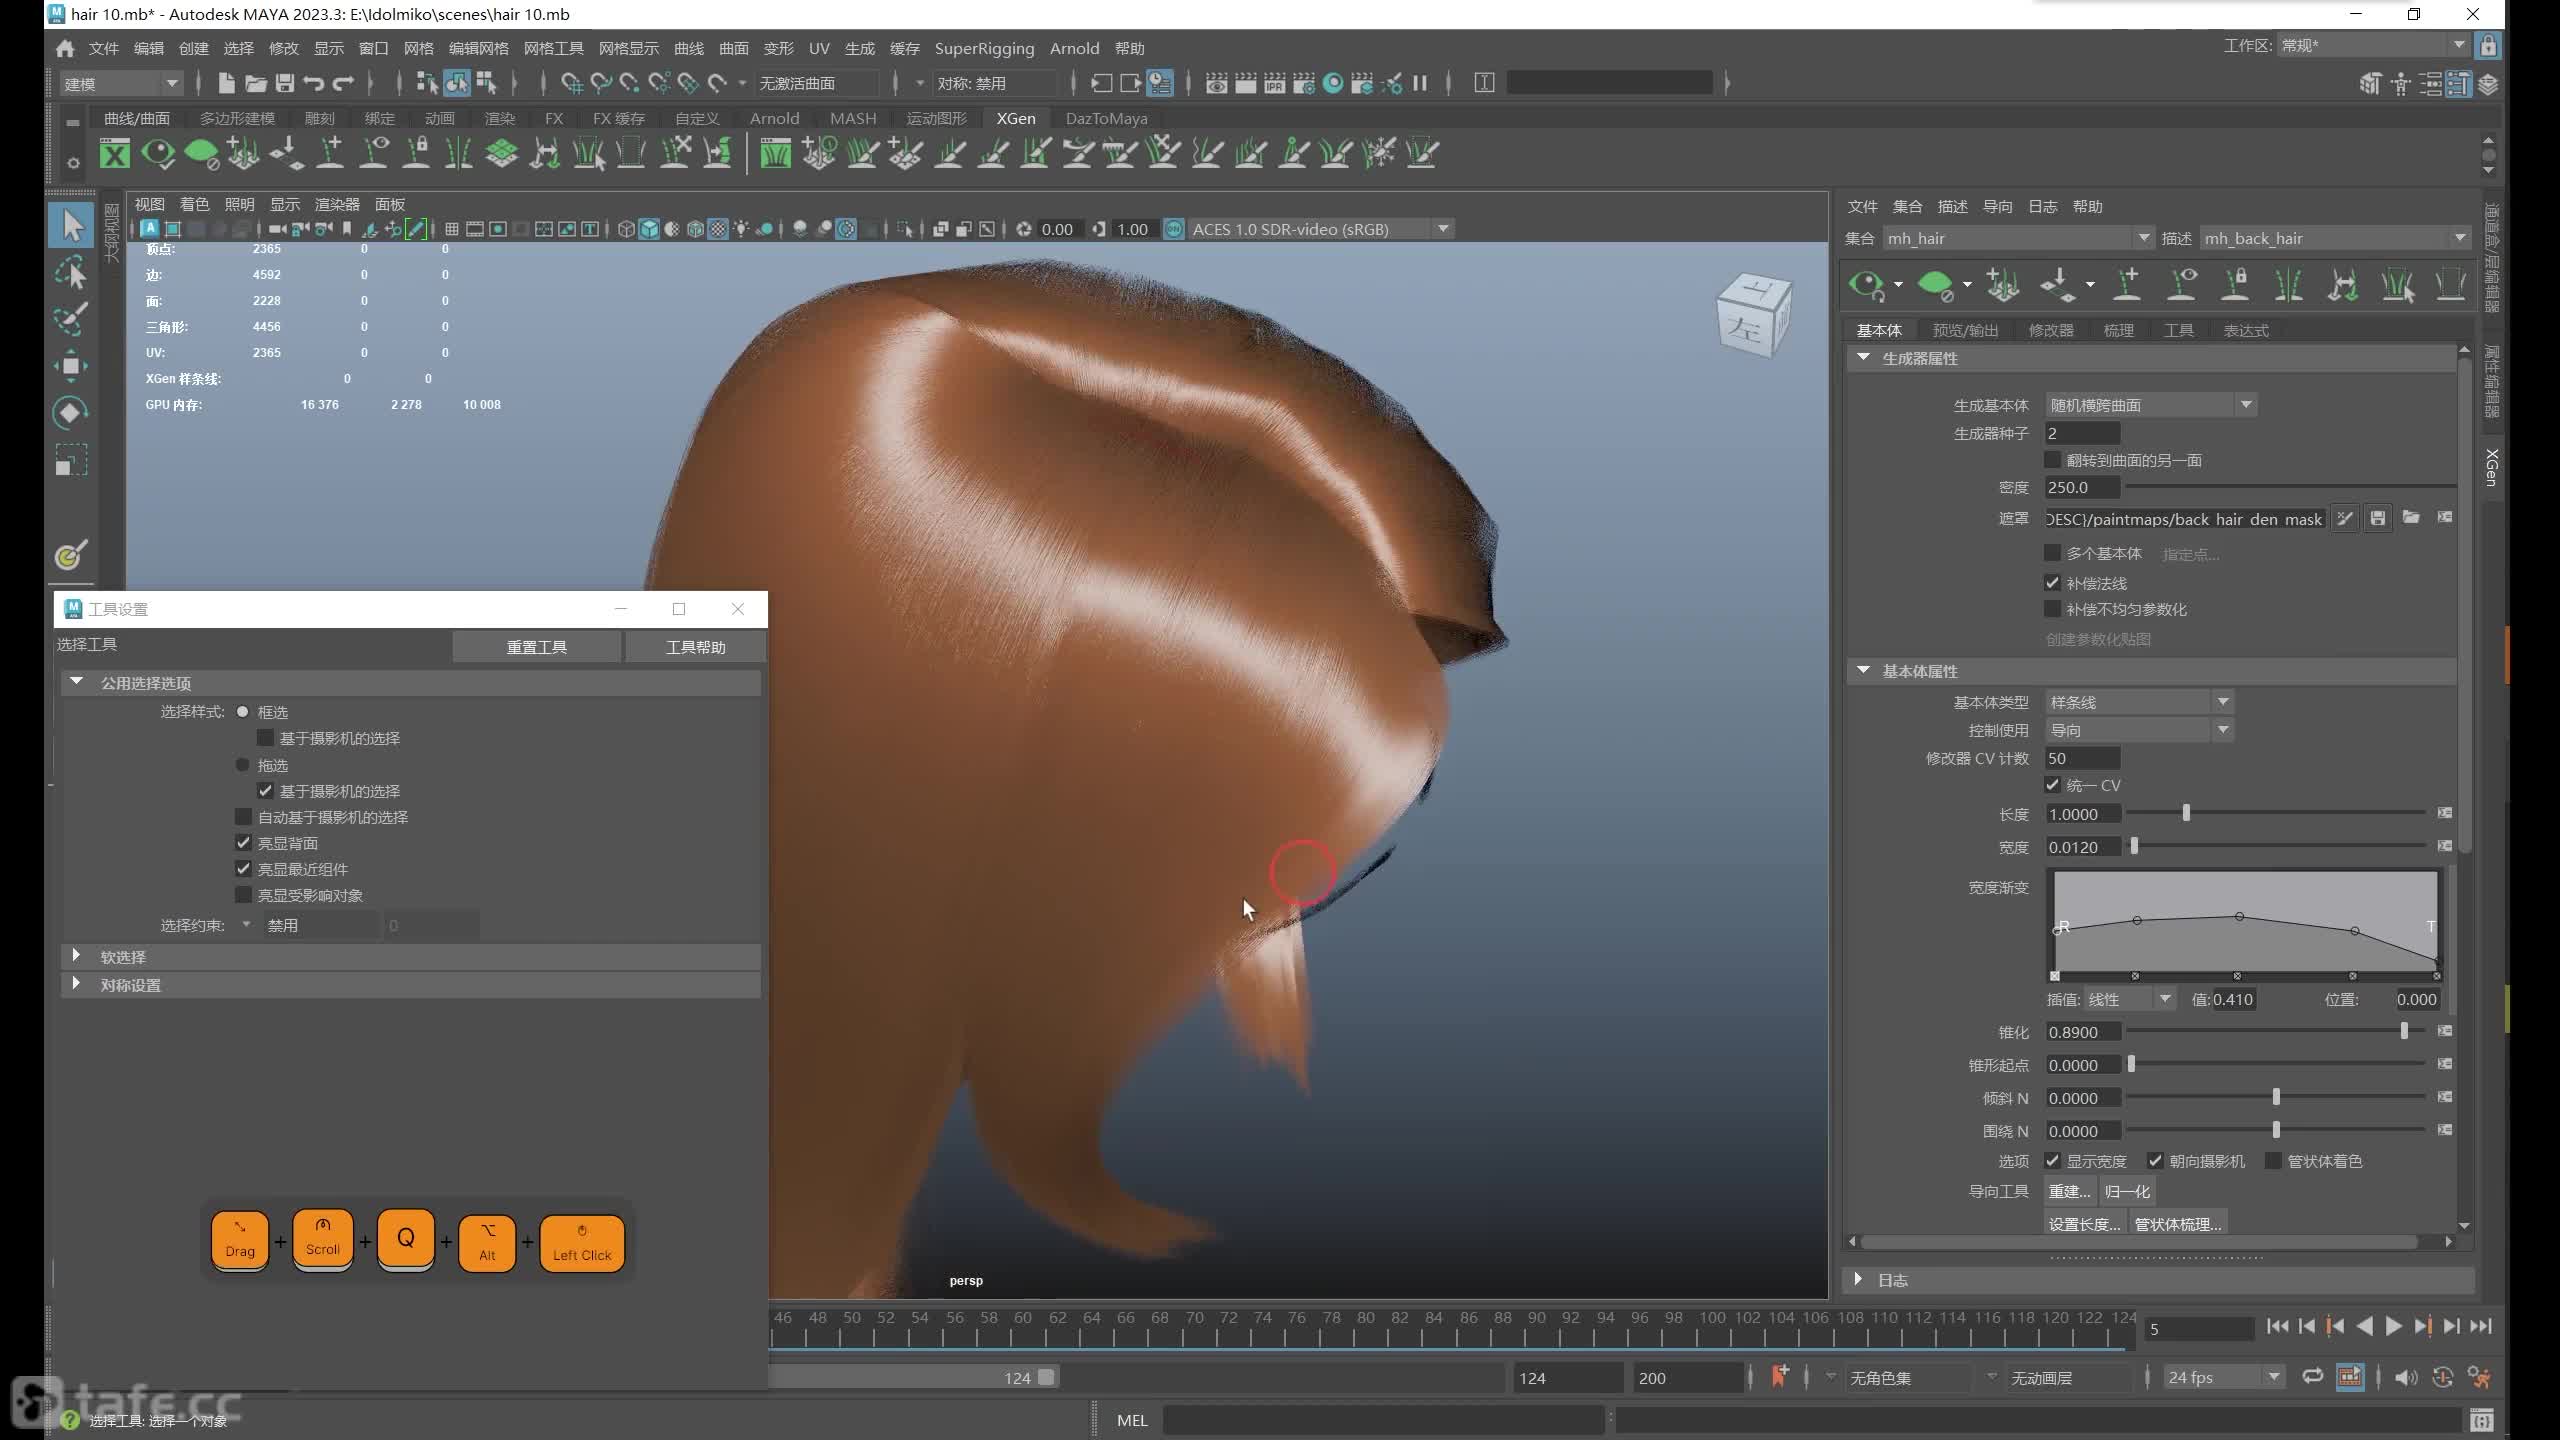The width and height of the screenshot is (2560, 1440).
Task: Click the Open scene folder icon
Action: [x=255, y=83]
